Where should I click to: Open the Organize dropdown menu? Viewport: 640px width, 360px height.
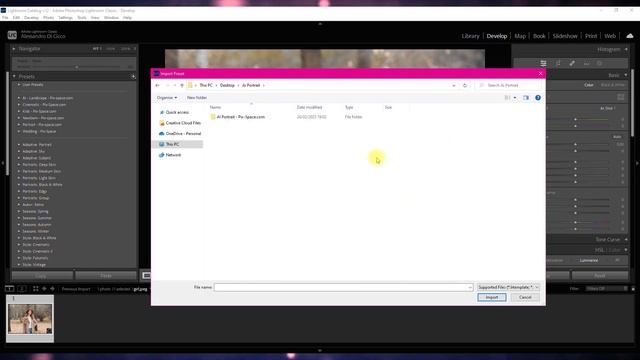pos(167,98)
